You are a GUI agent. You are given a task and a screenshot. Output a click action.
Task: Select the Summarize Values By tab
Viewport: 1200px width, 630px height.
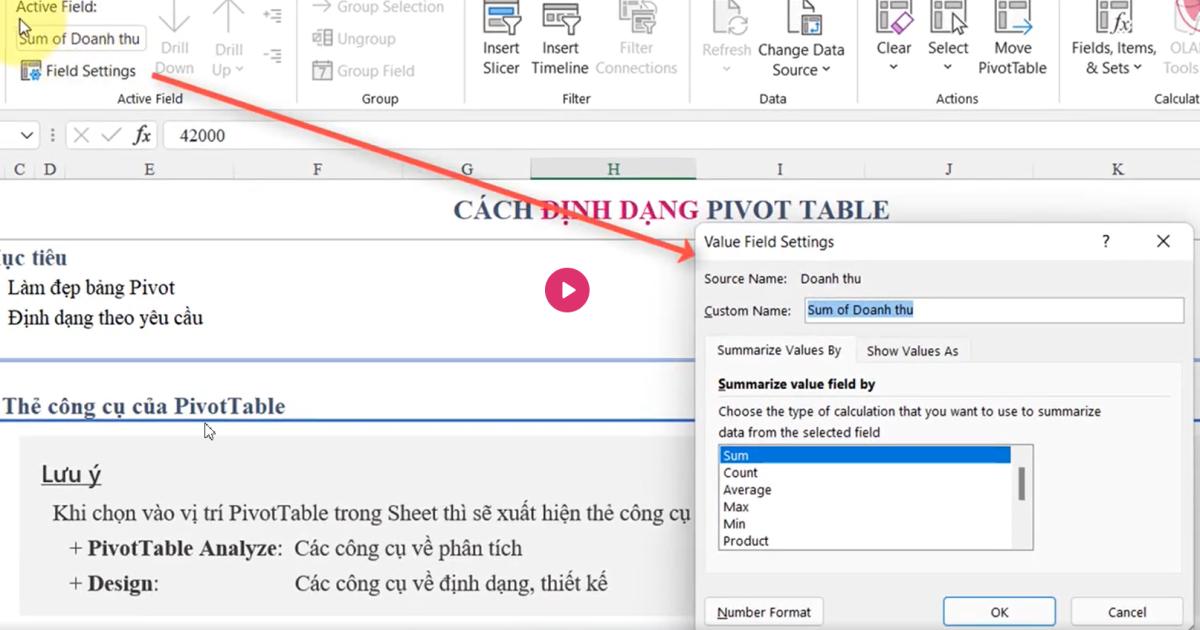pos(779,350)
